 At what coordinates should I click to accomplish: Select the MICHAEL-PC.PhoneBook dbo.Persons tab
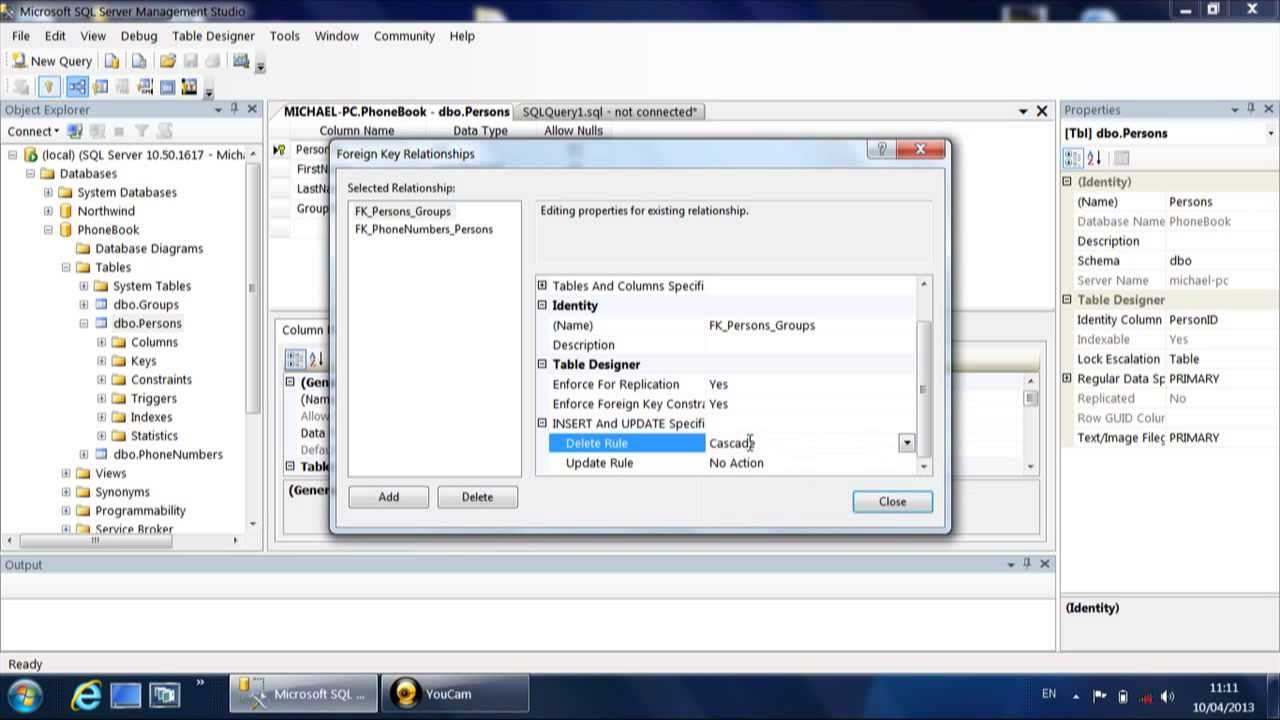tap(396, 112)
